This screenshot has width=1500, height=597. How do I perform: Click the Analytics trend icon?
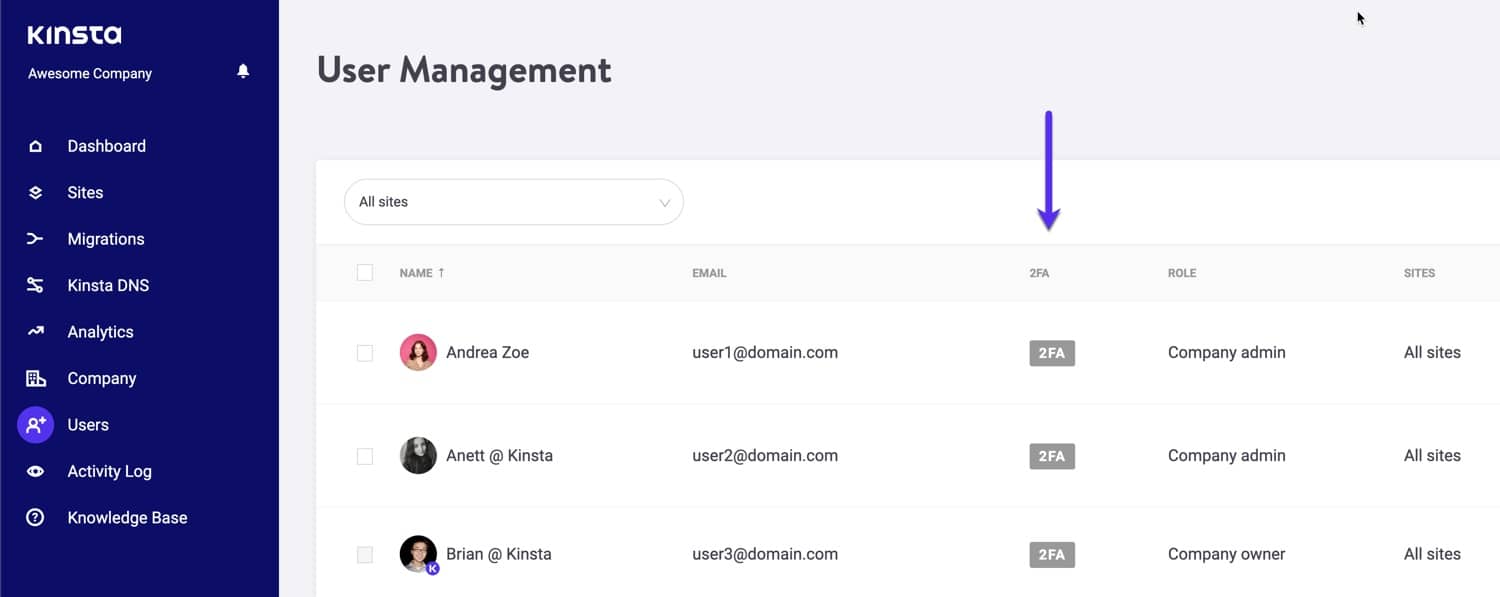coord(36,332)
